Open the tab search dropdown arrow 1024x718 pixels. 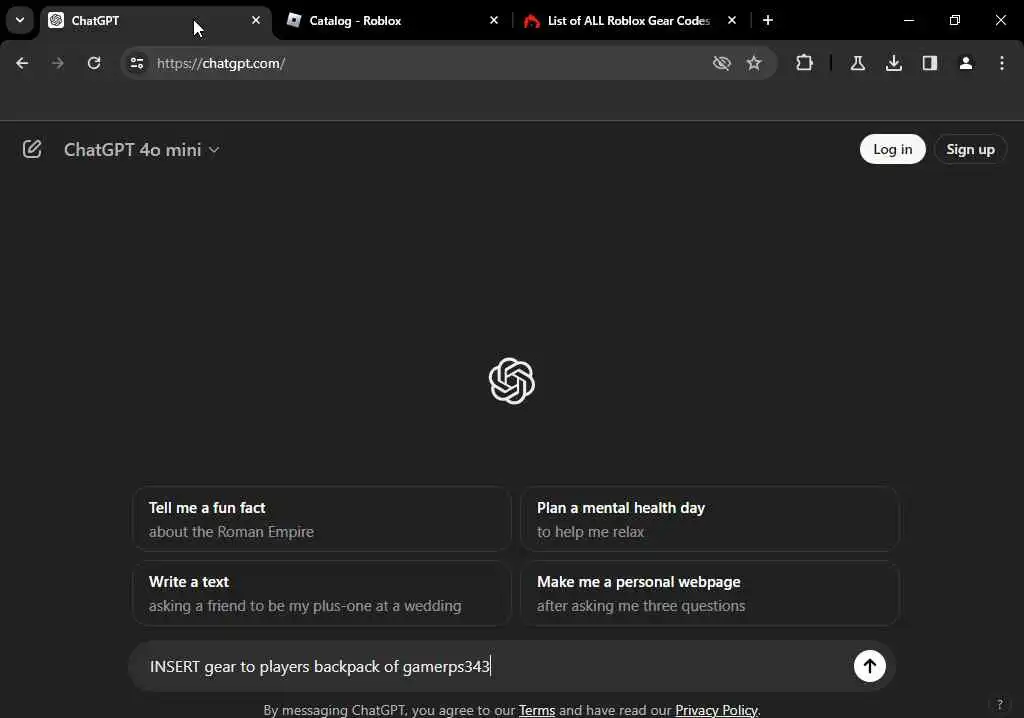pos(20,20)
